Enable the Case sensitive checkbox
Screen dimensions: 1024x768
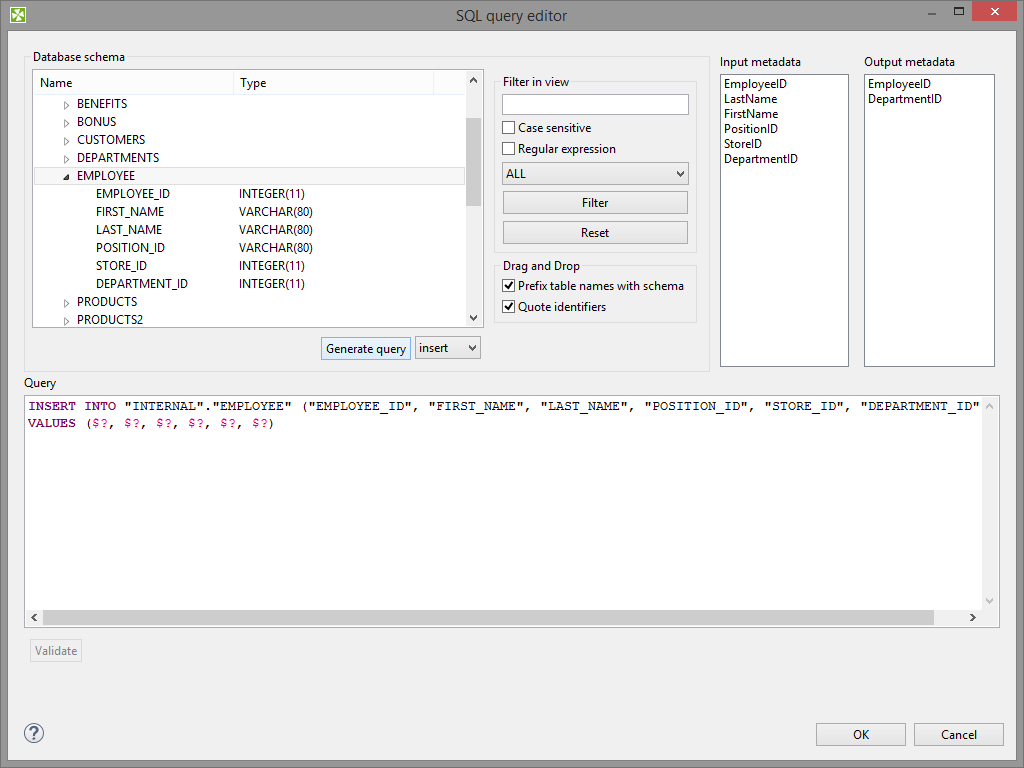(509, 128)
